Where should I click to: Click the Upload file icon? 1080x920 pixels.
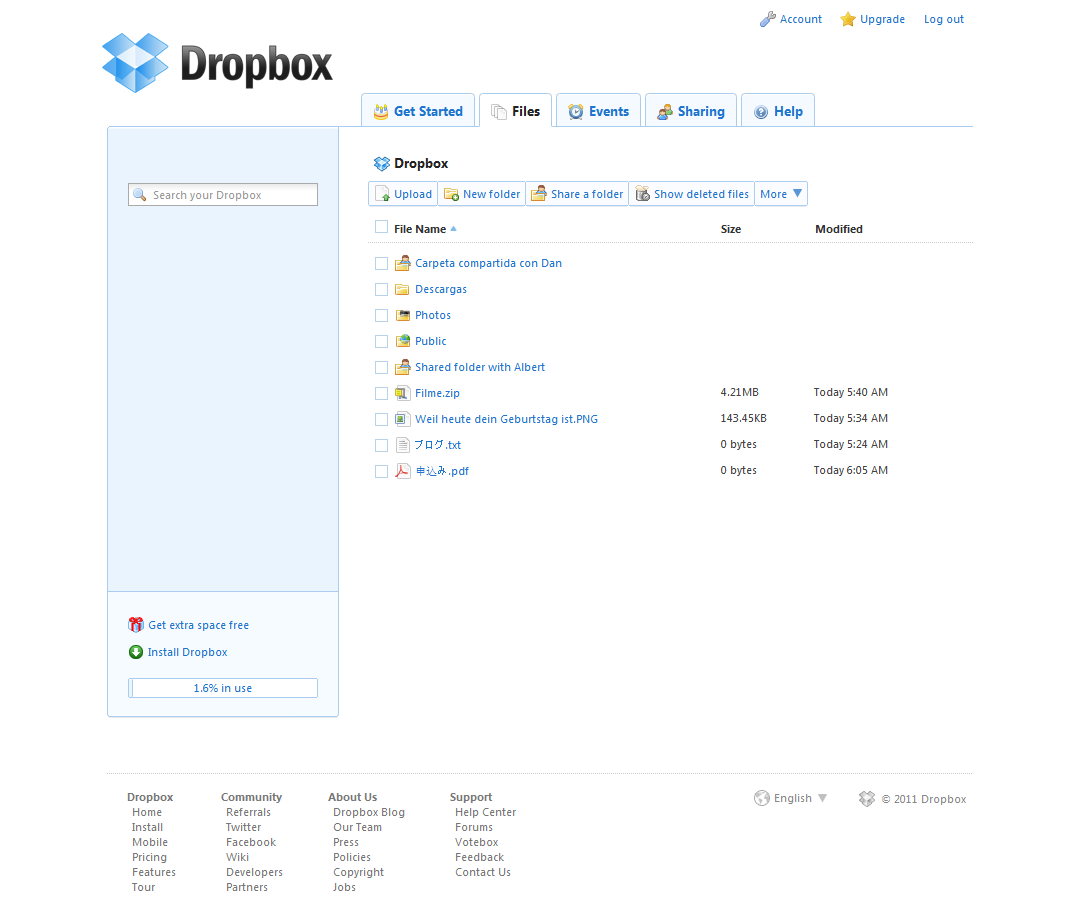point(382,194)
